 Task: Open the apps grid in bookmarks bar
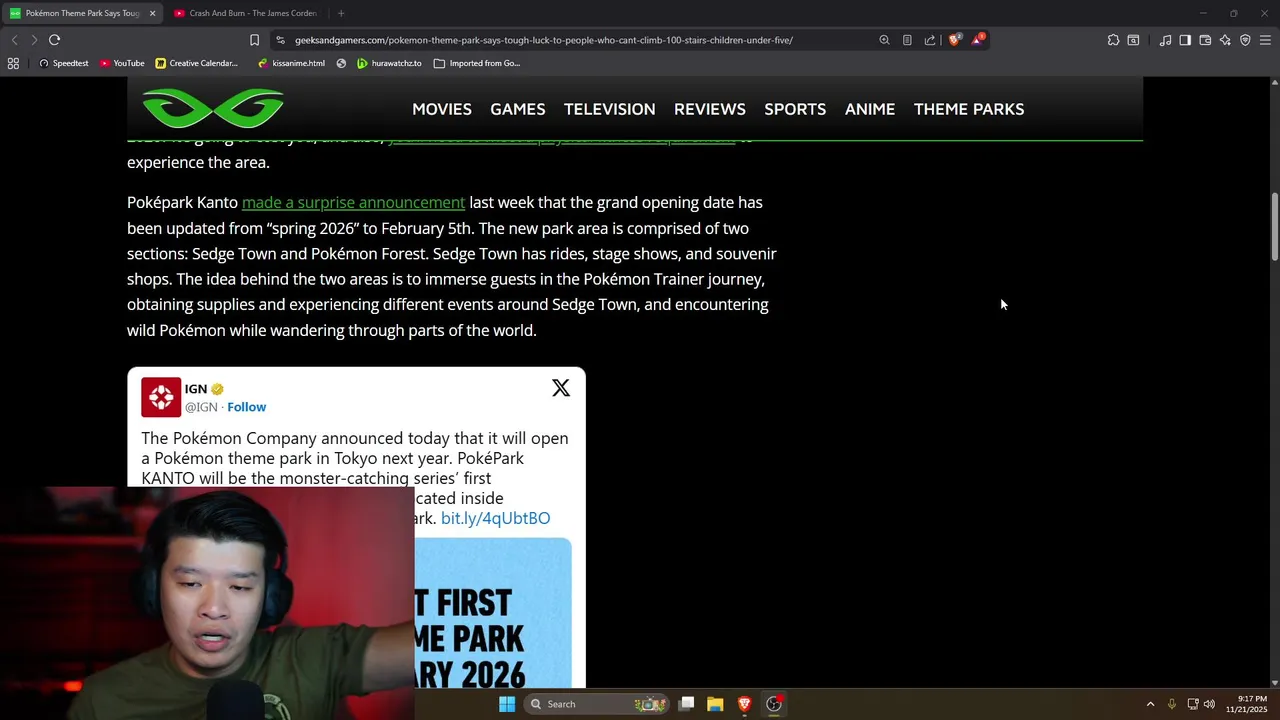[13, 63]
